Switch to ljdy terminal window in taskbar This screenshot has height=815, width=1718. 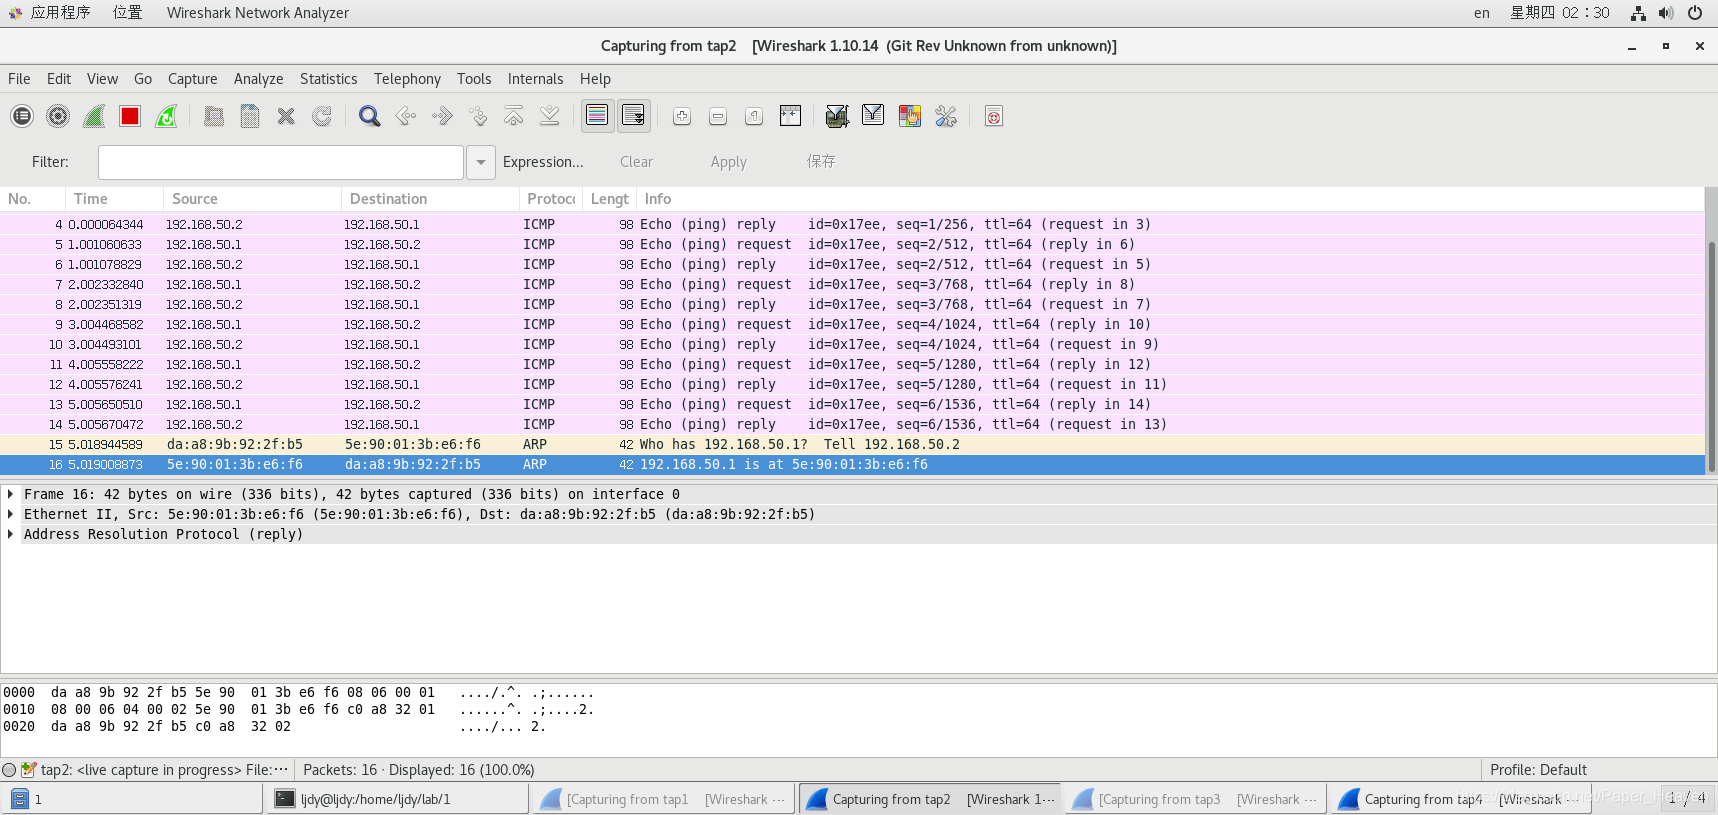click(399, 799)
